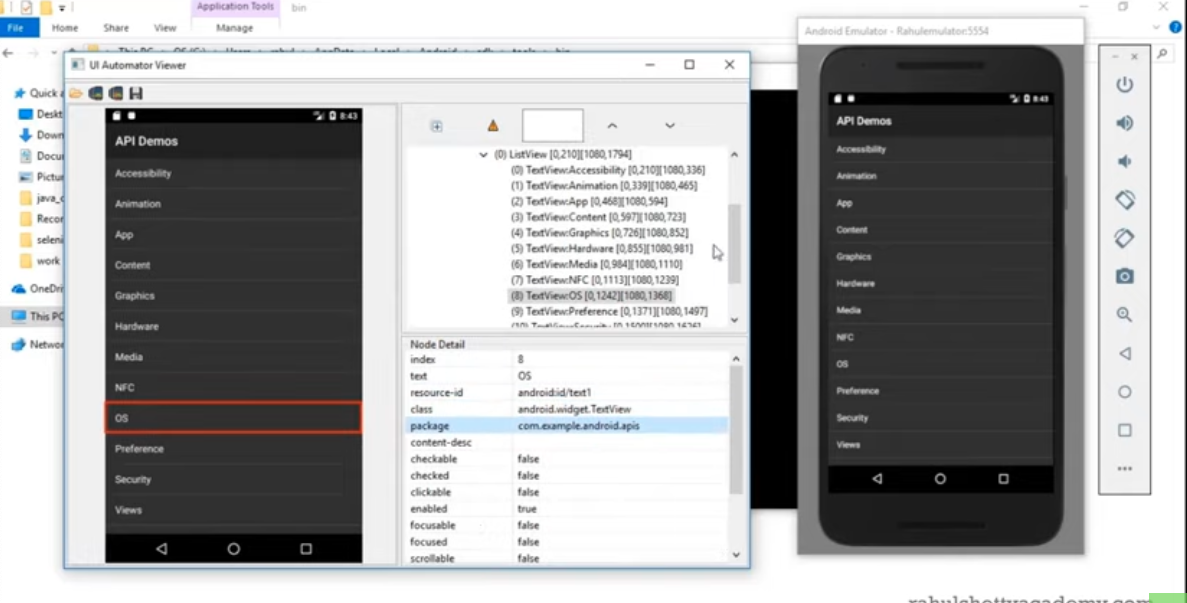Viewport: 1187px width, 603px height.
Task: Select TextView:OS tree node
Action: 590,296
